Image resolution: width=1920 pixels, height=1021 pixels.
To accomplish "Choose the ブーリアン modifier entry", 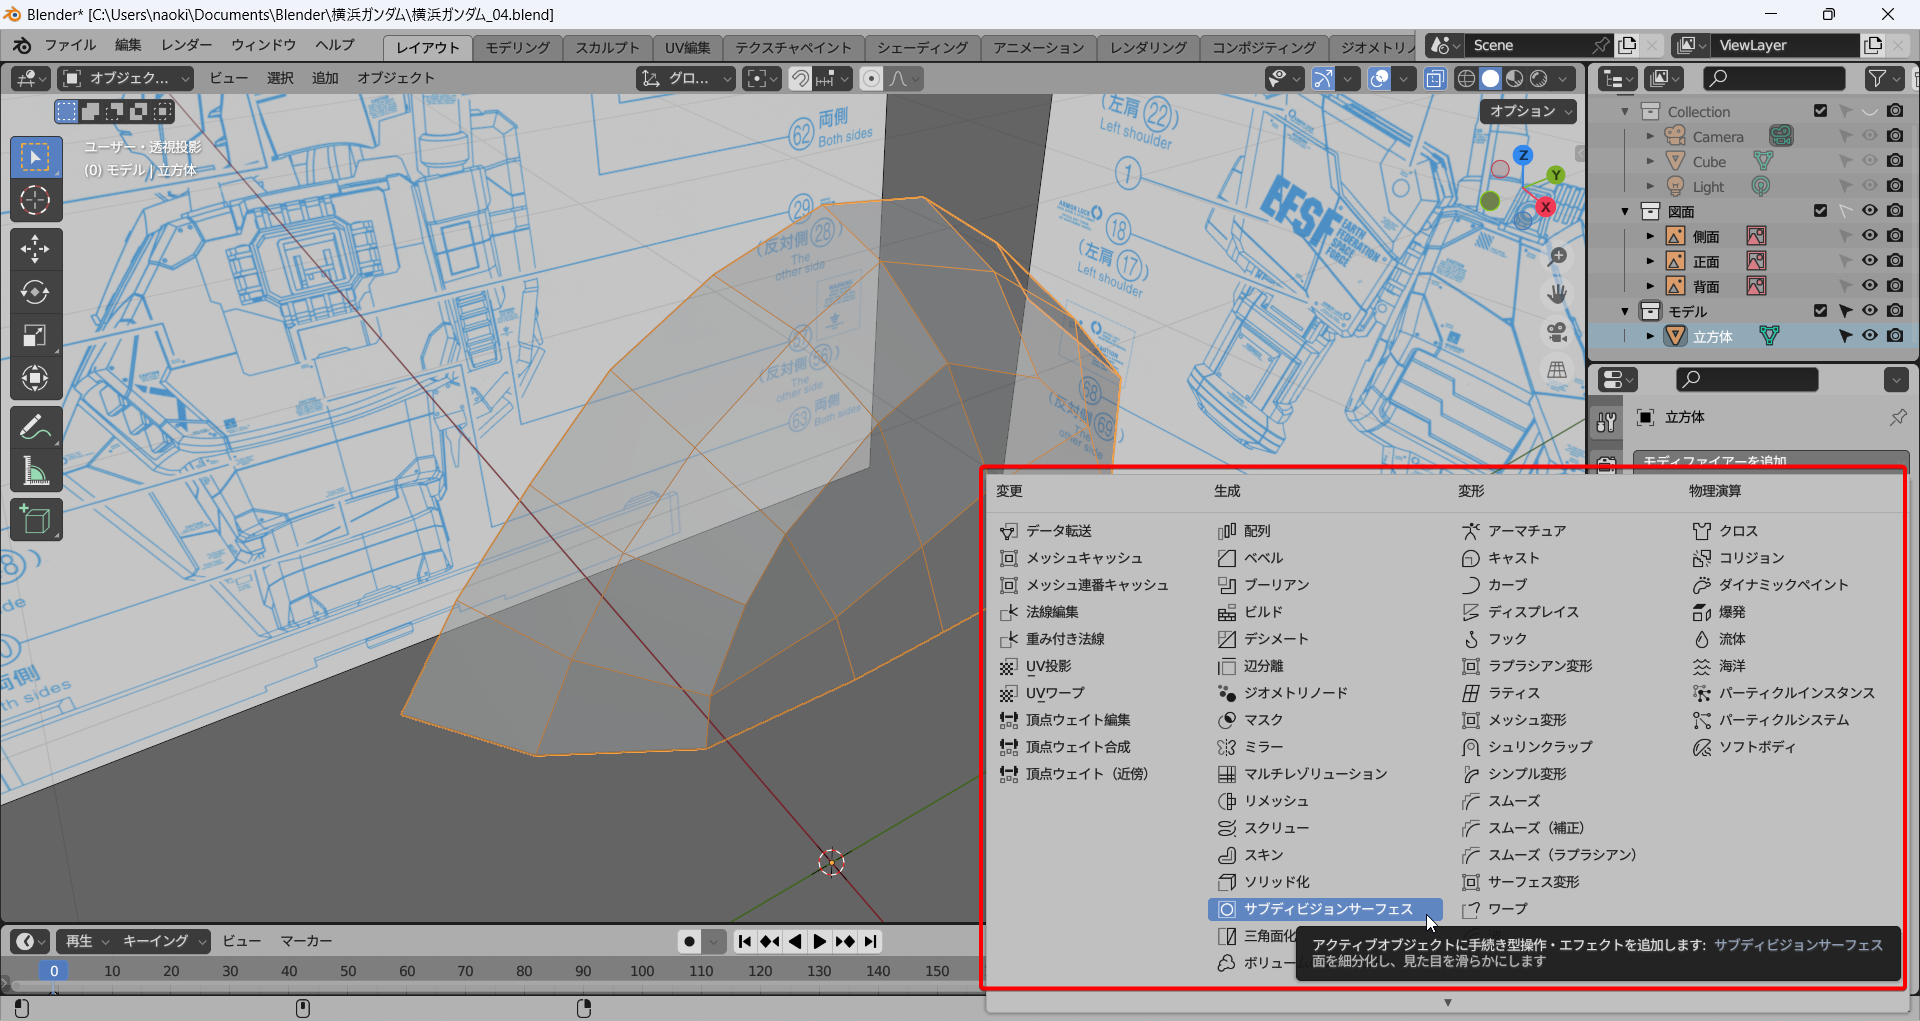I will [1276, 585].
